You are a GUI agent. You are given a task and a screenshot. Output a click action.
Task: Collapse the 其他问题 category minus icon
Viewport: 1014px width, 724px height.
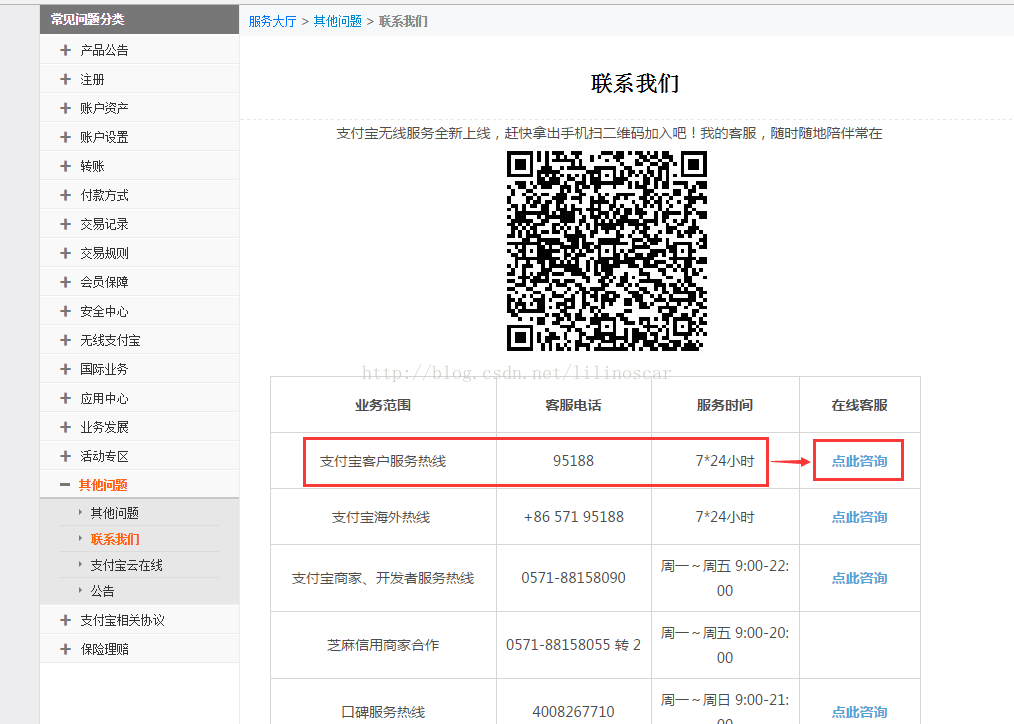coord(65,485)
